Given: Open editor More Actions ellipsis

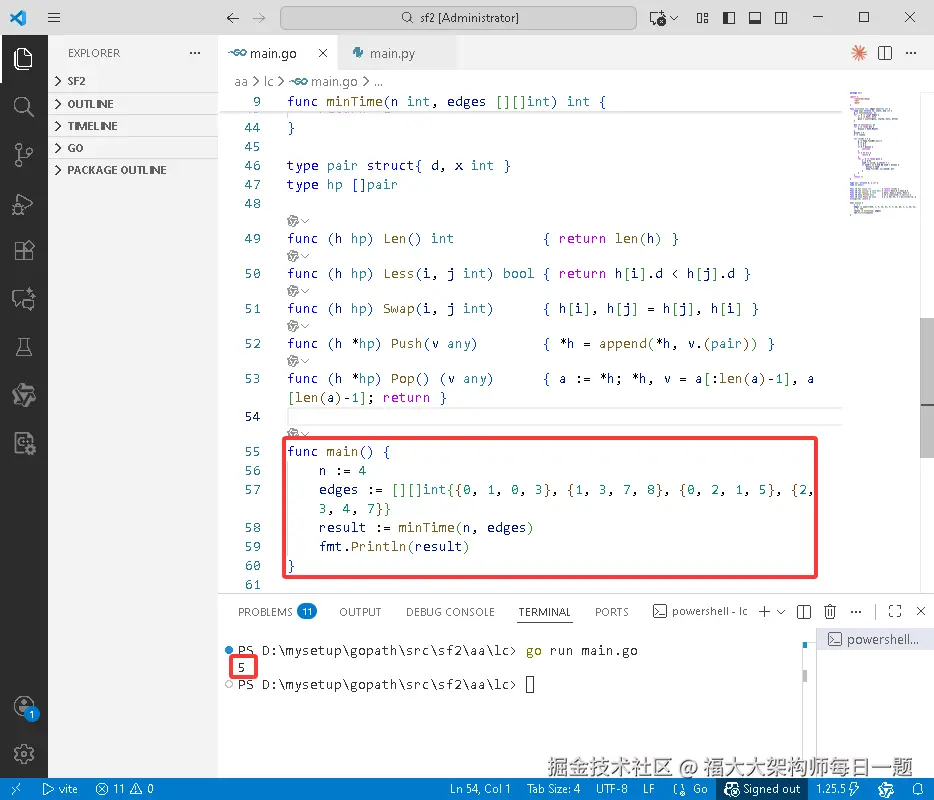Looking at the screenshot, I should 911,53.
